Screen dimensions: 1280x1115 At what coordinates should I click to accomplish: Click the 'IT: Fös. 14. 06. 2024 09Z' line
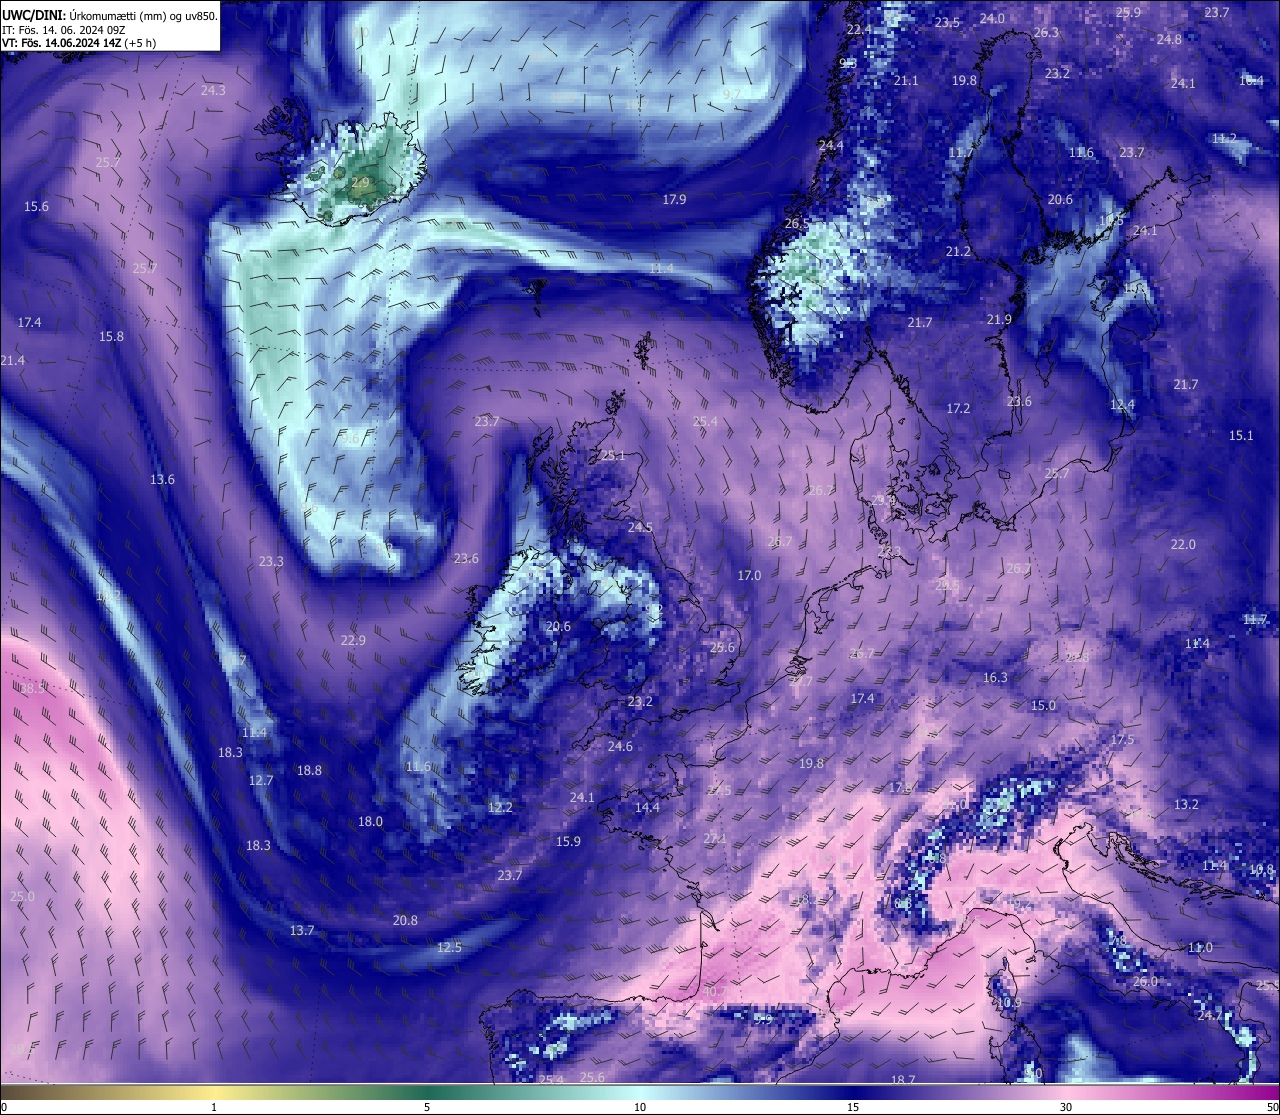tap(63, 30)
